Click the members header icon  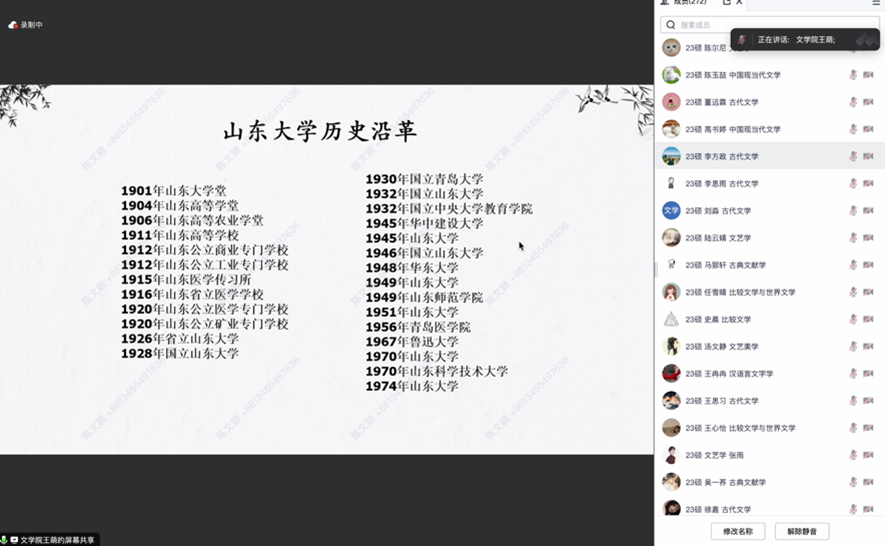pos(665,3)
